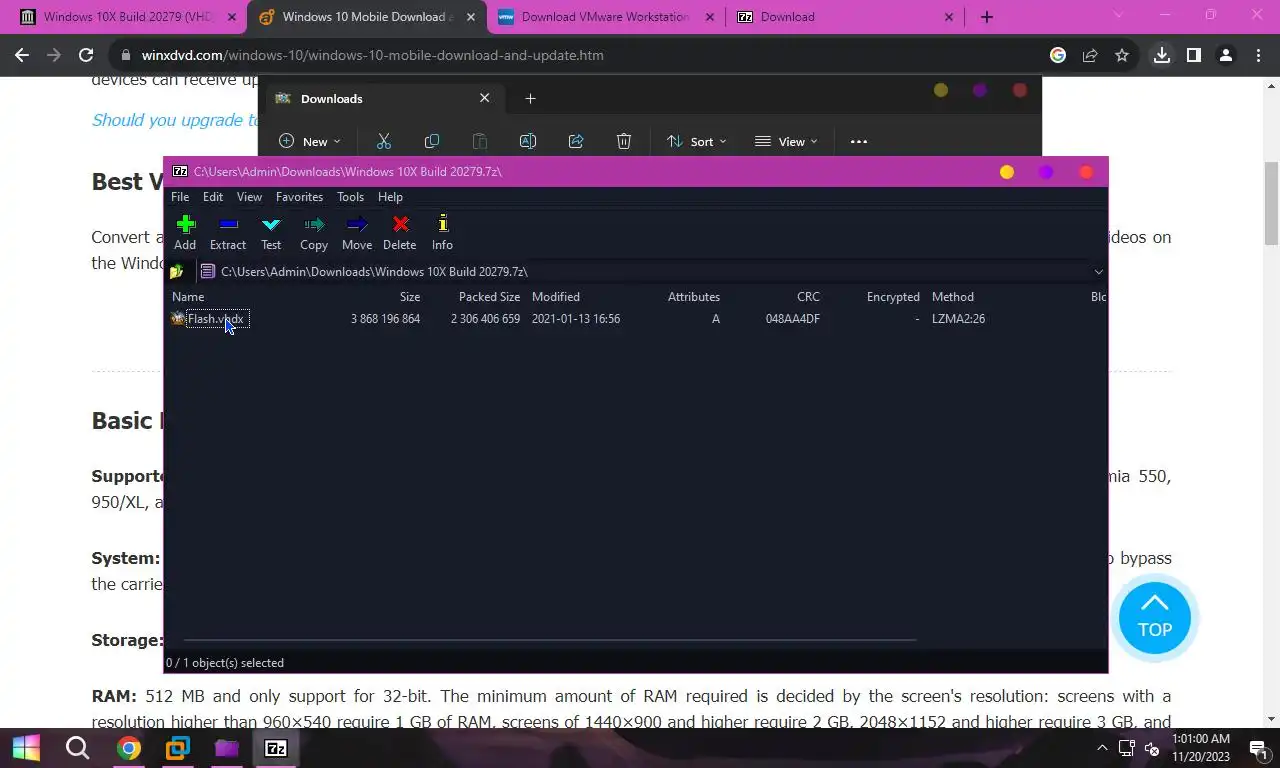Open the Sort dropdown in Downloads window
Viewport: 1280px width, 768px height.
point(697,141)
